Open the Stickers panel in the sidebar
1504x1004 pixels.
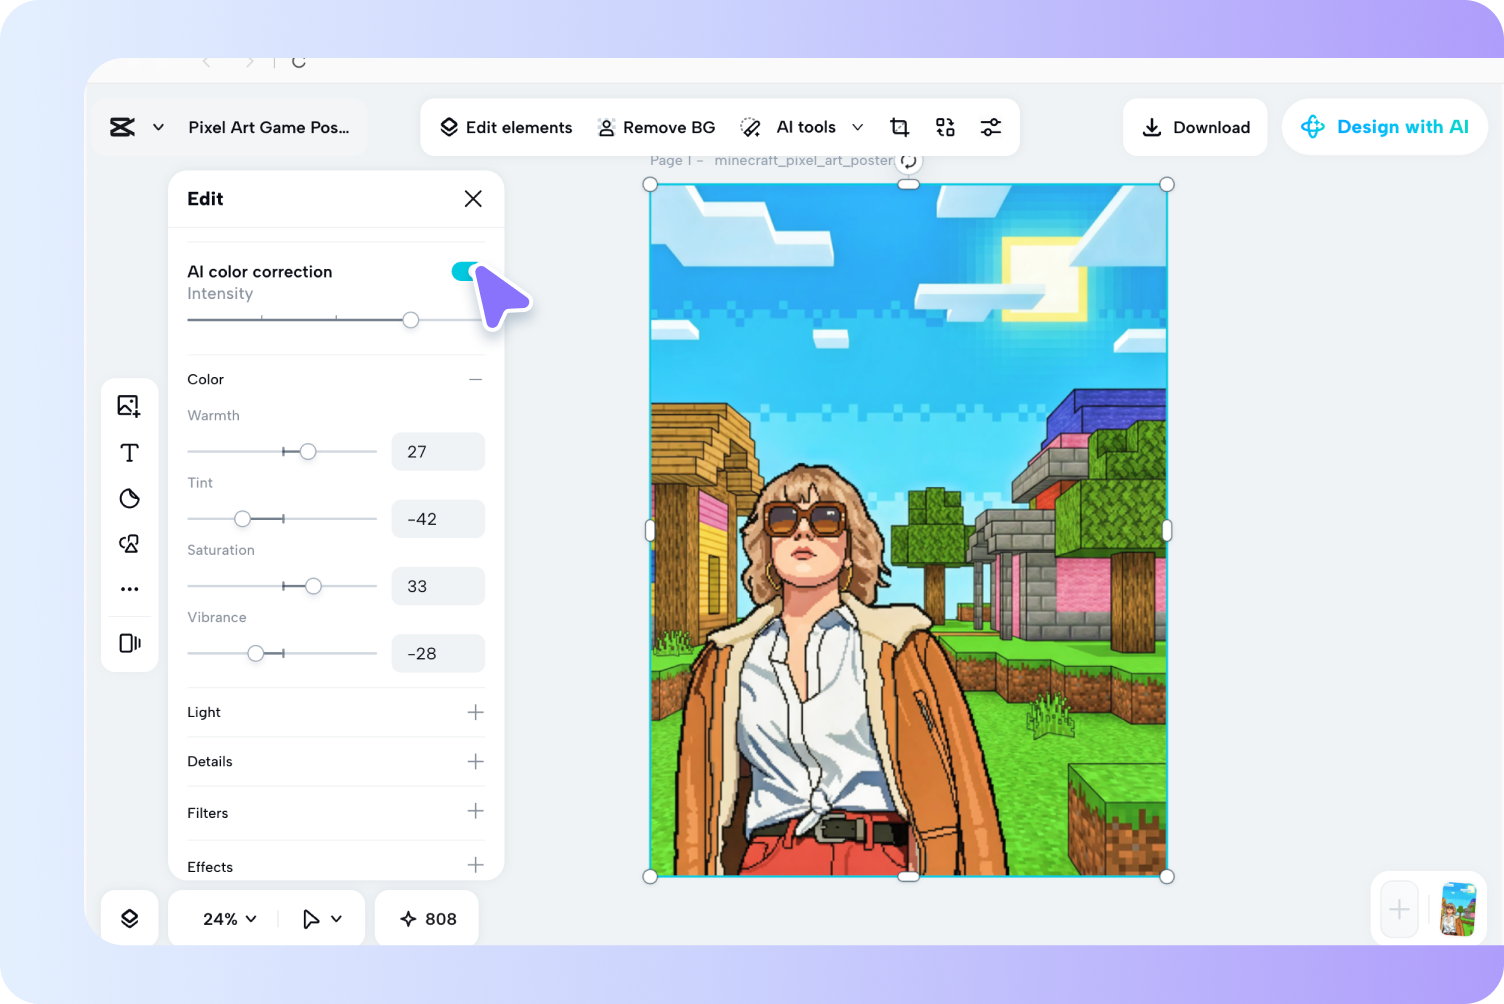[x=129, y=498]
